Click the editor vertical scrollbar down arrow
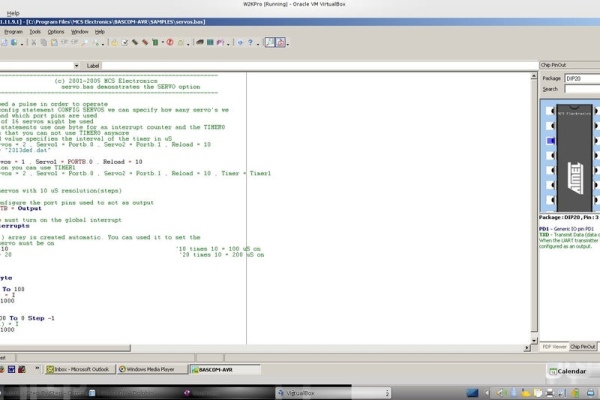Viewport: 600px width, 400px height. pos(534,340)
